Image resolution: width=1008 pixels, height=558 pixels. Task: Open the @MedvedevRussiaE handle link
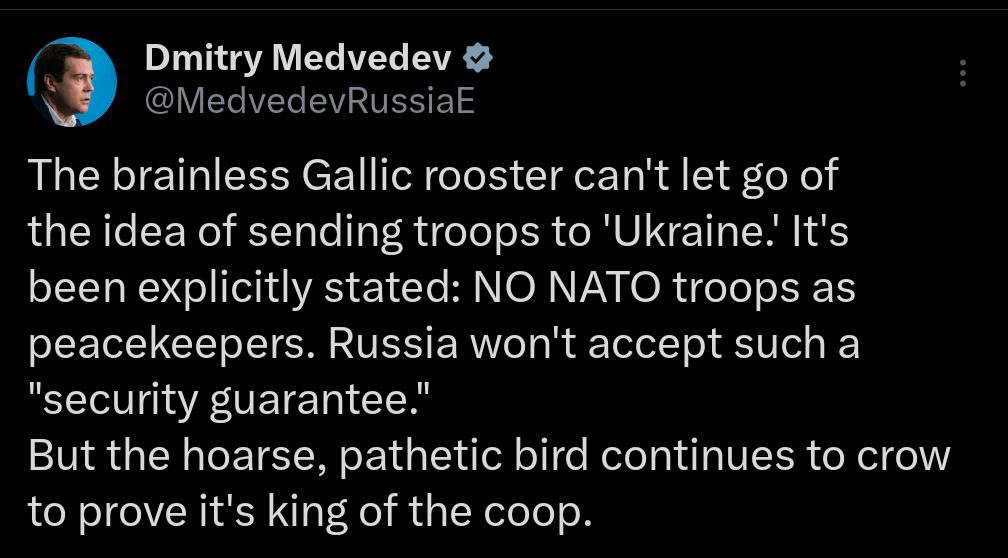pyautogui.click(x=310, y=100)
